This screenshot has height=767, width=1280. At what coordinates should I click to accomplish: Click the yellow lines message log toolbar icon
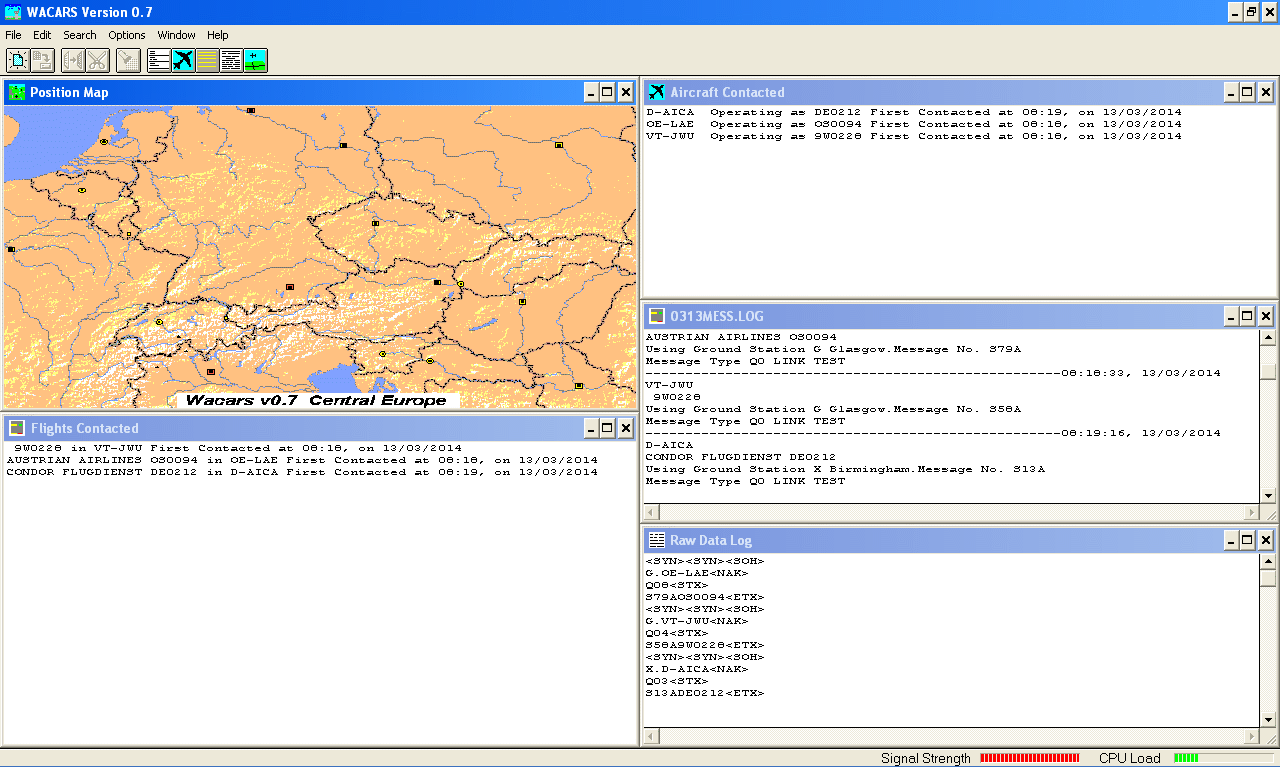[x=207, y=61]
